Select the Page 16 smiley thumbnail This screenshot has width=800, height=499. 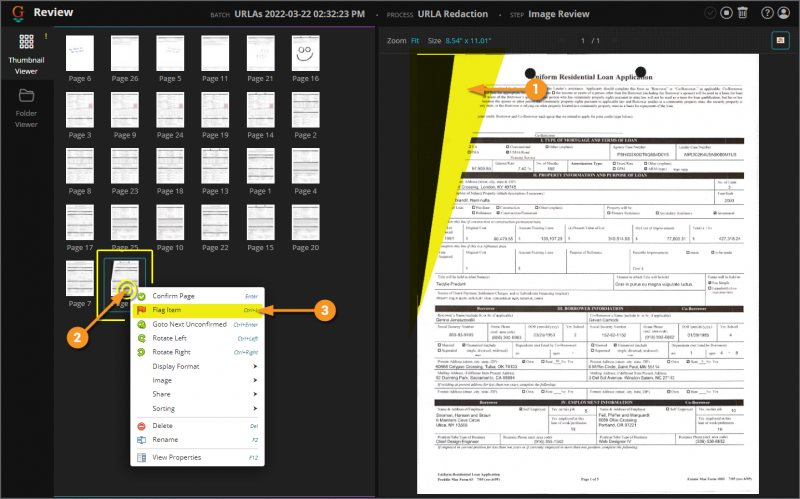pos(306,53)
